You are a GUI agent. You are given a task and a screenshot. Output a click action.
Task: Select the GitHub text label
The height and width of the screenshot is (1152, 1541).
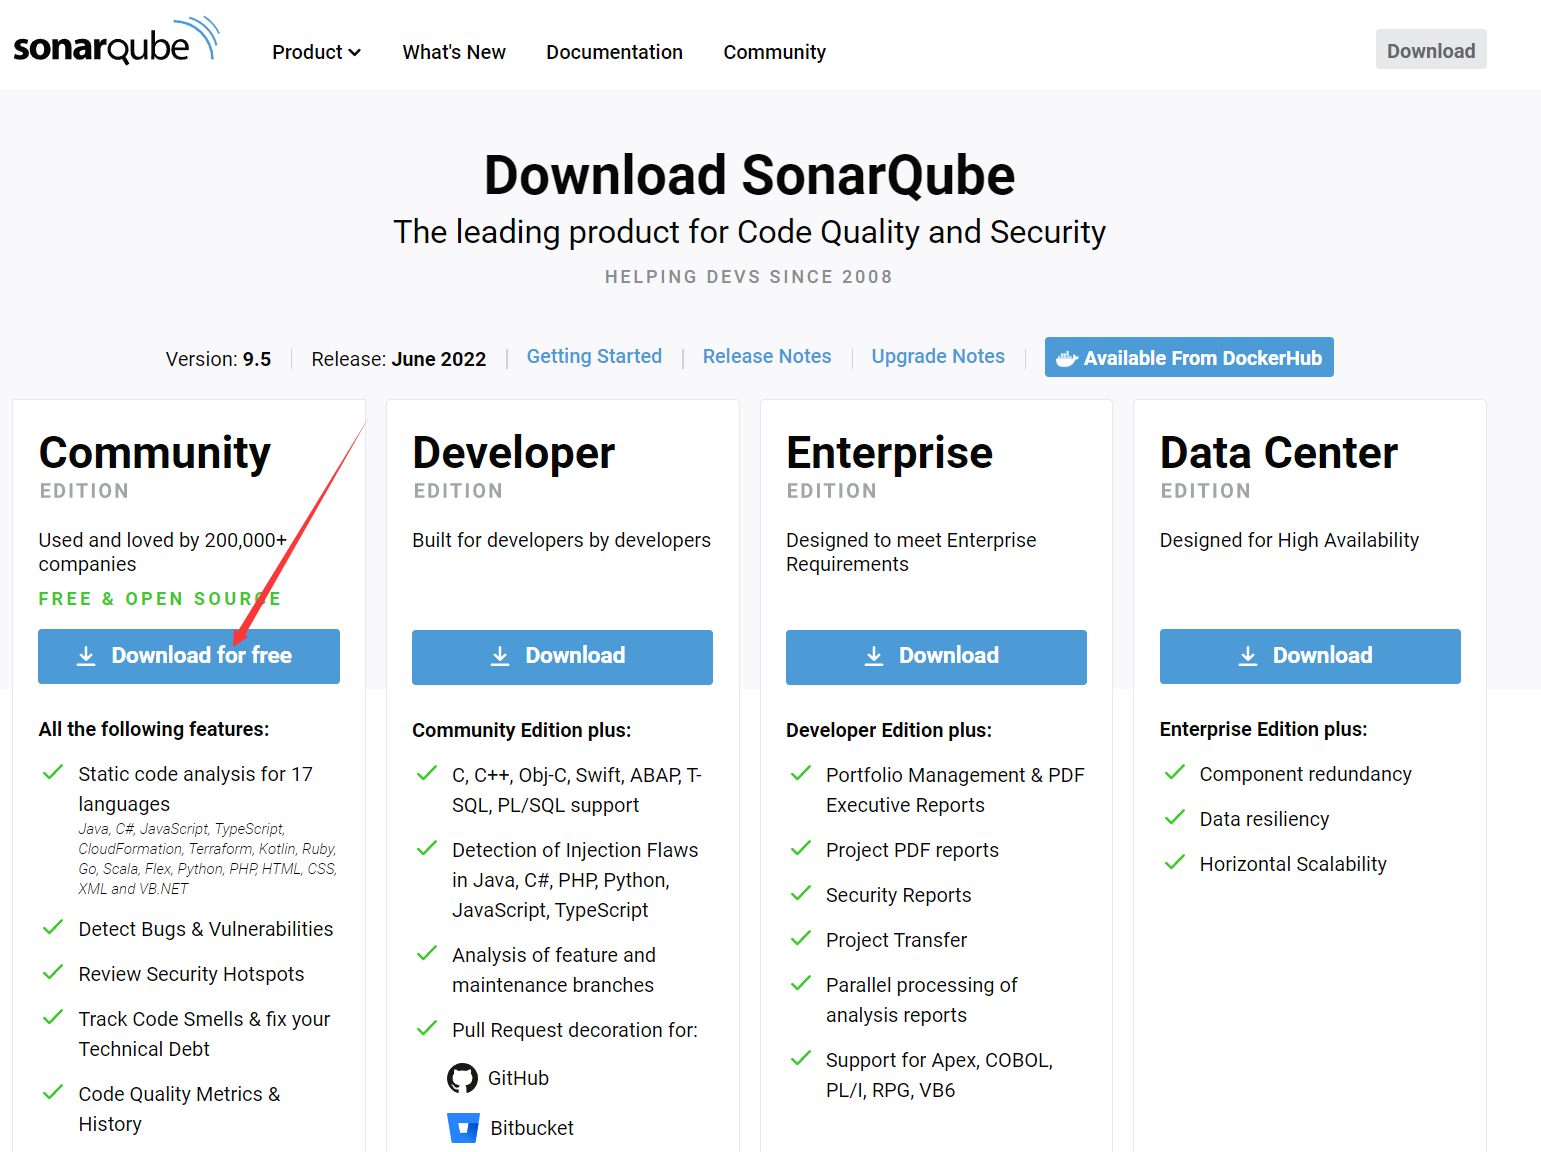[518, 1078]
